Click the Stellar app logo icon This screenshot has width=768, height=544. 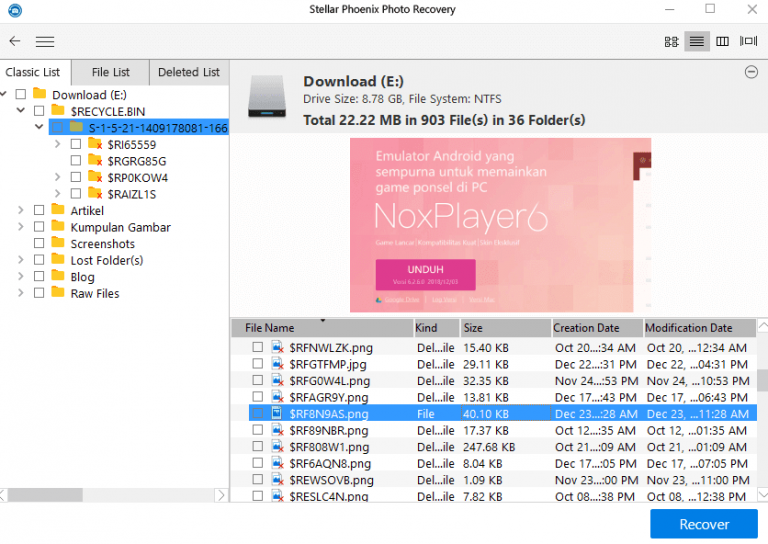pyautogui.click(x=15, y=9)
